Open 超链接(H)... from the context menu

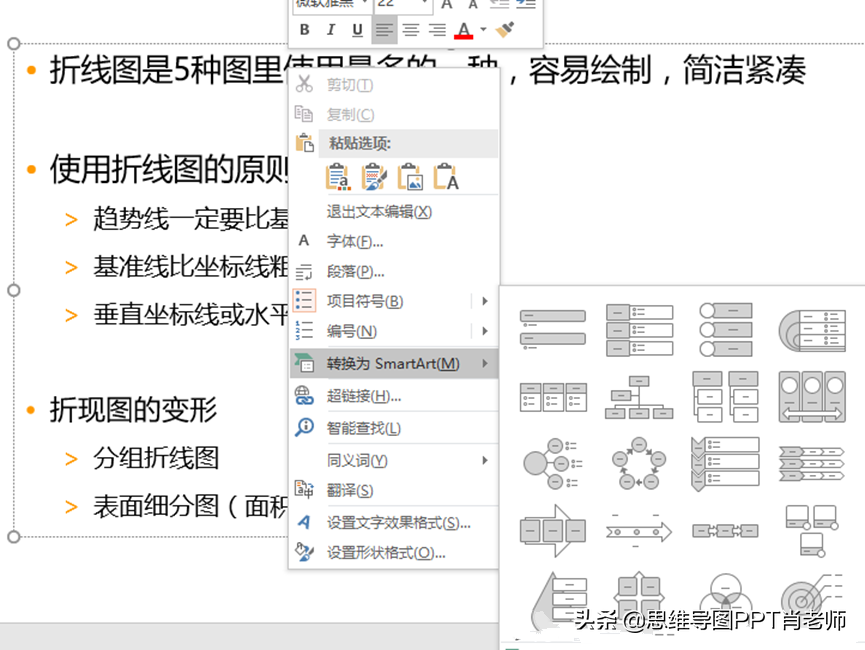click(395, 396)
